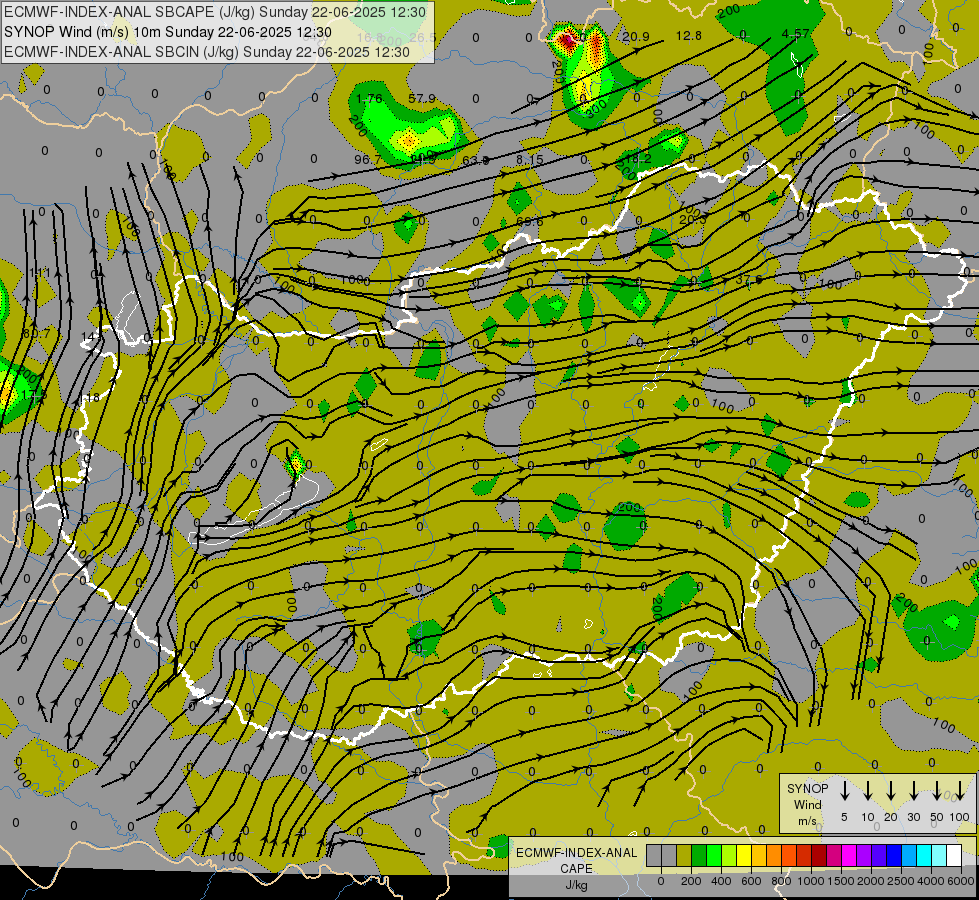Click the 'J/kg' unit in bottom legend
This screenshot has width=979, height=900.
[576, 886]
